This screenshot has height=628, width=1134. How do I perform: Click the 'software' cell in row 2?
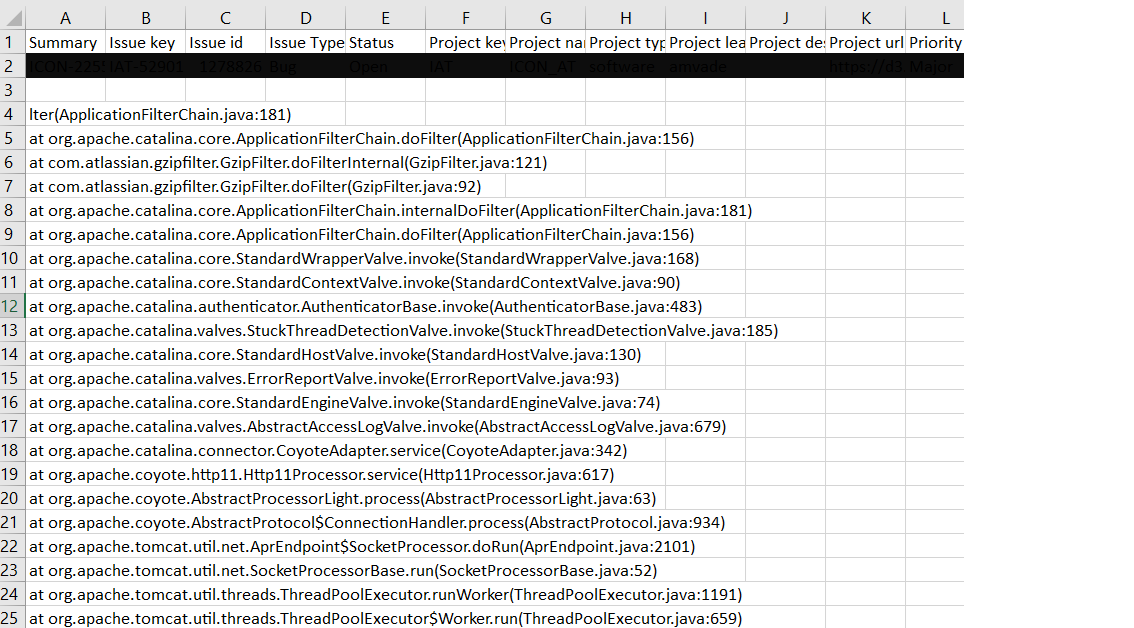[626, 66]
